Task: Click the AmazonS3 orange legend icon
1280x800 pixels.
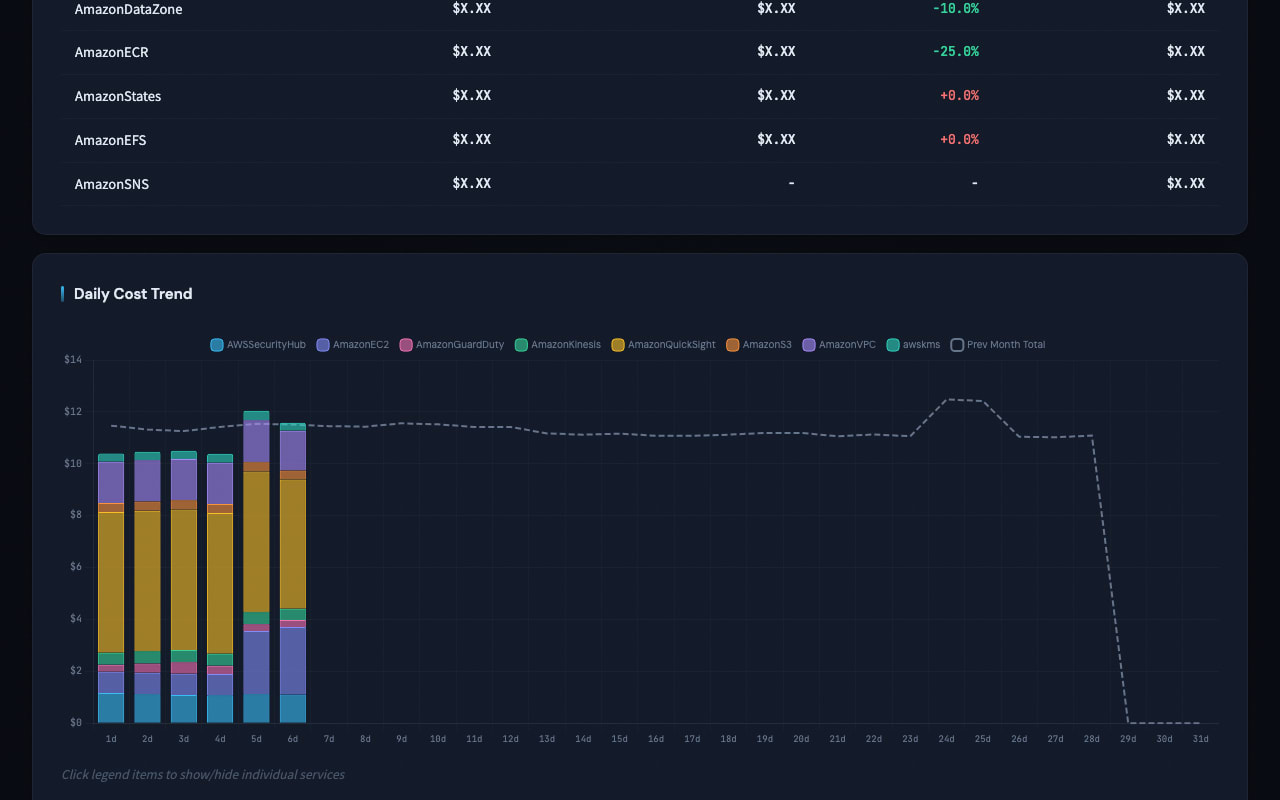Action: 733,345
